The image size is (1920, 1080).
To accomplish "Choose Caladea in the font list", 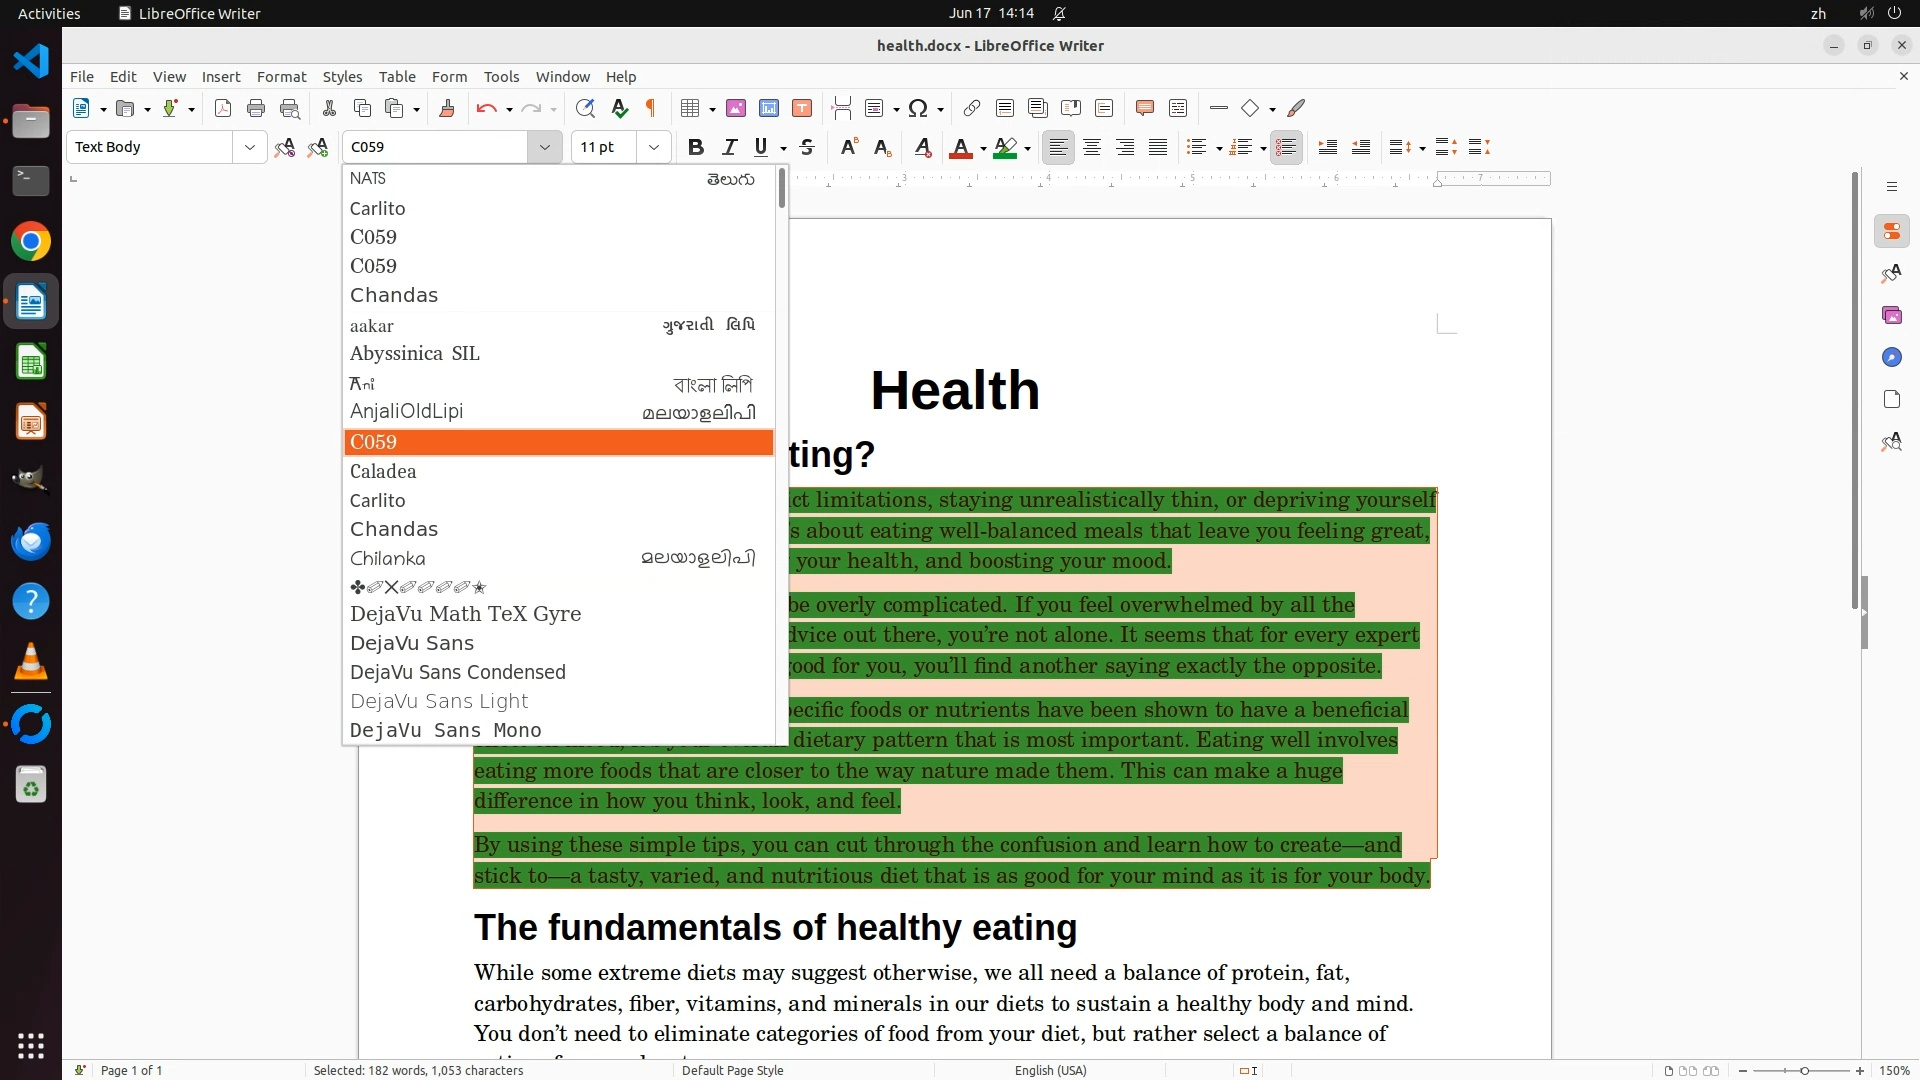I will 383,471.
